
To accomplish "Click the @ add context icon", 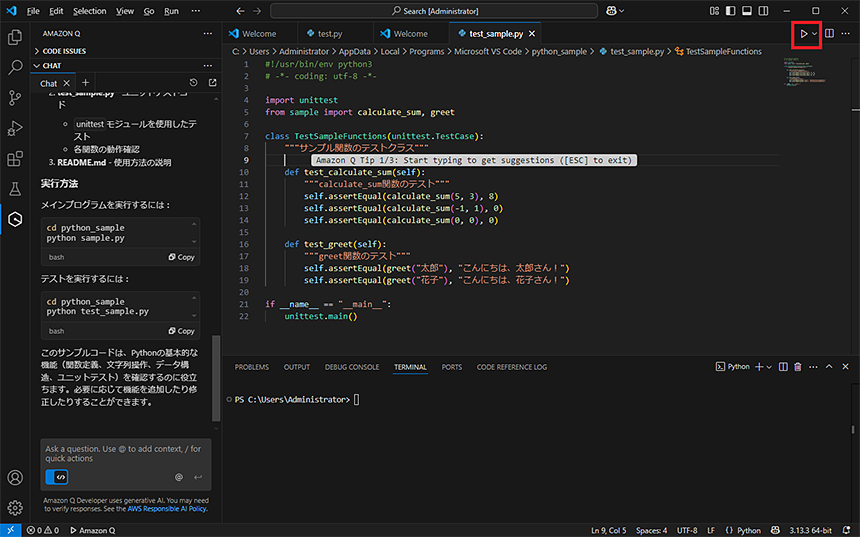I will [x=179, y=477].
